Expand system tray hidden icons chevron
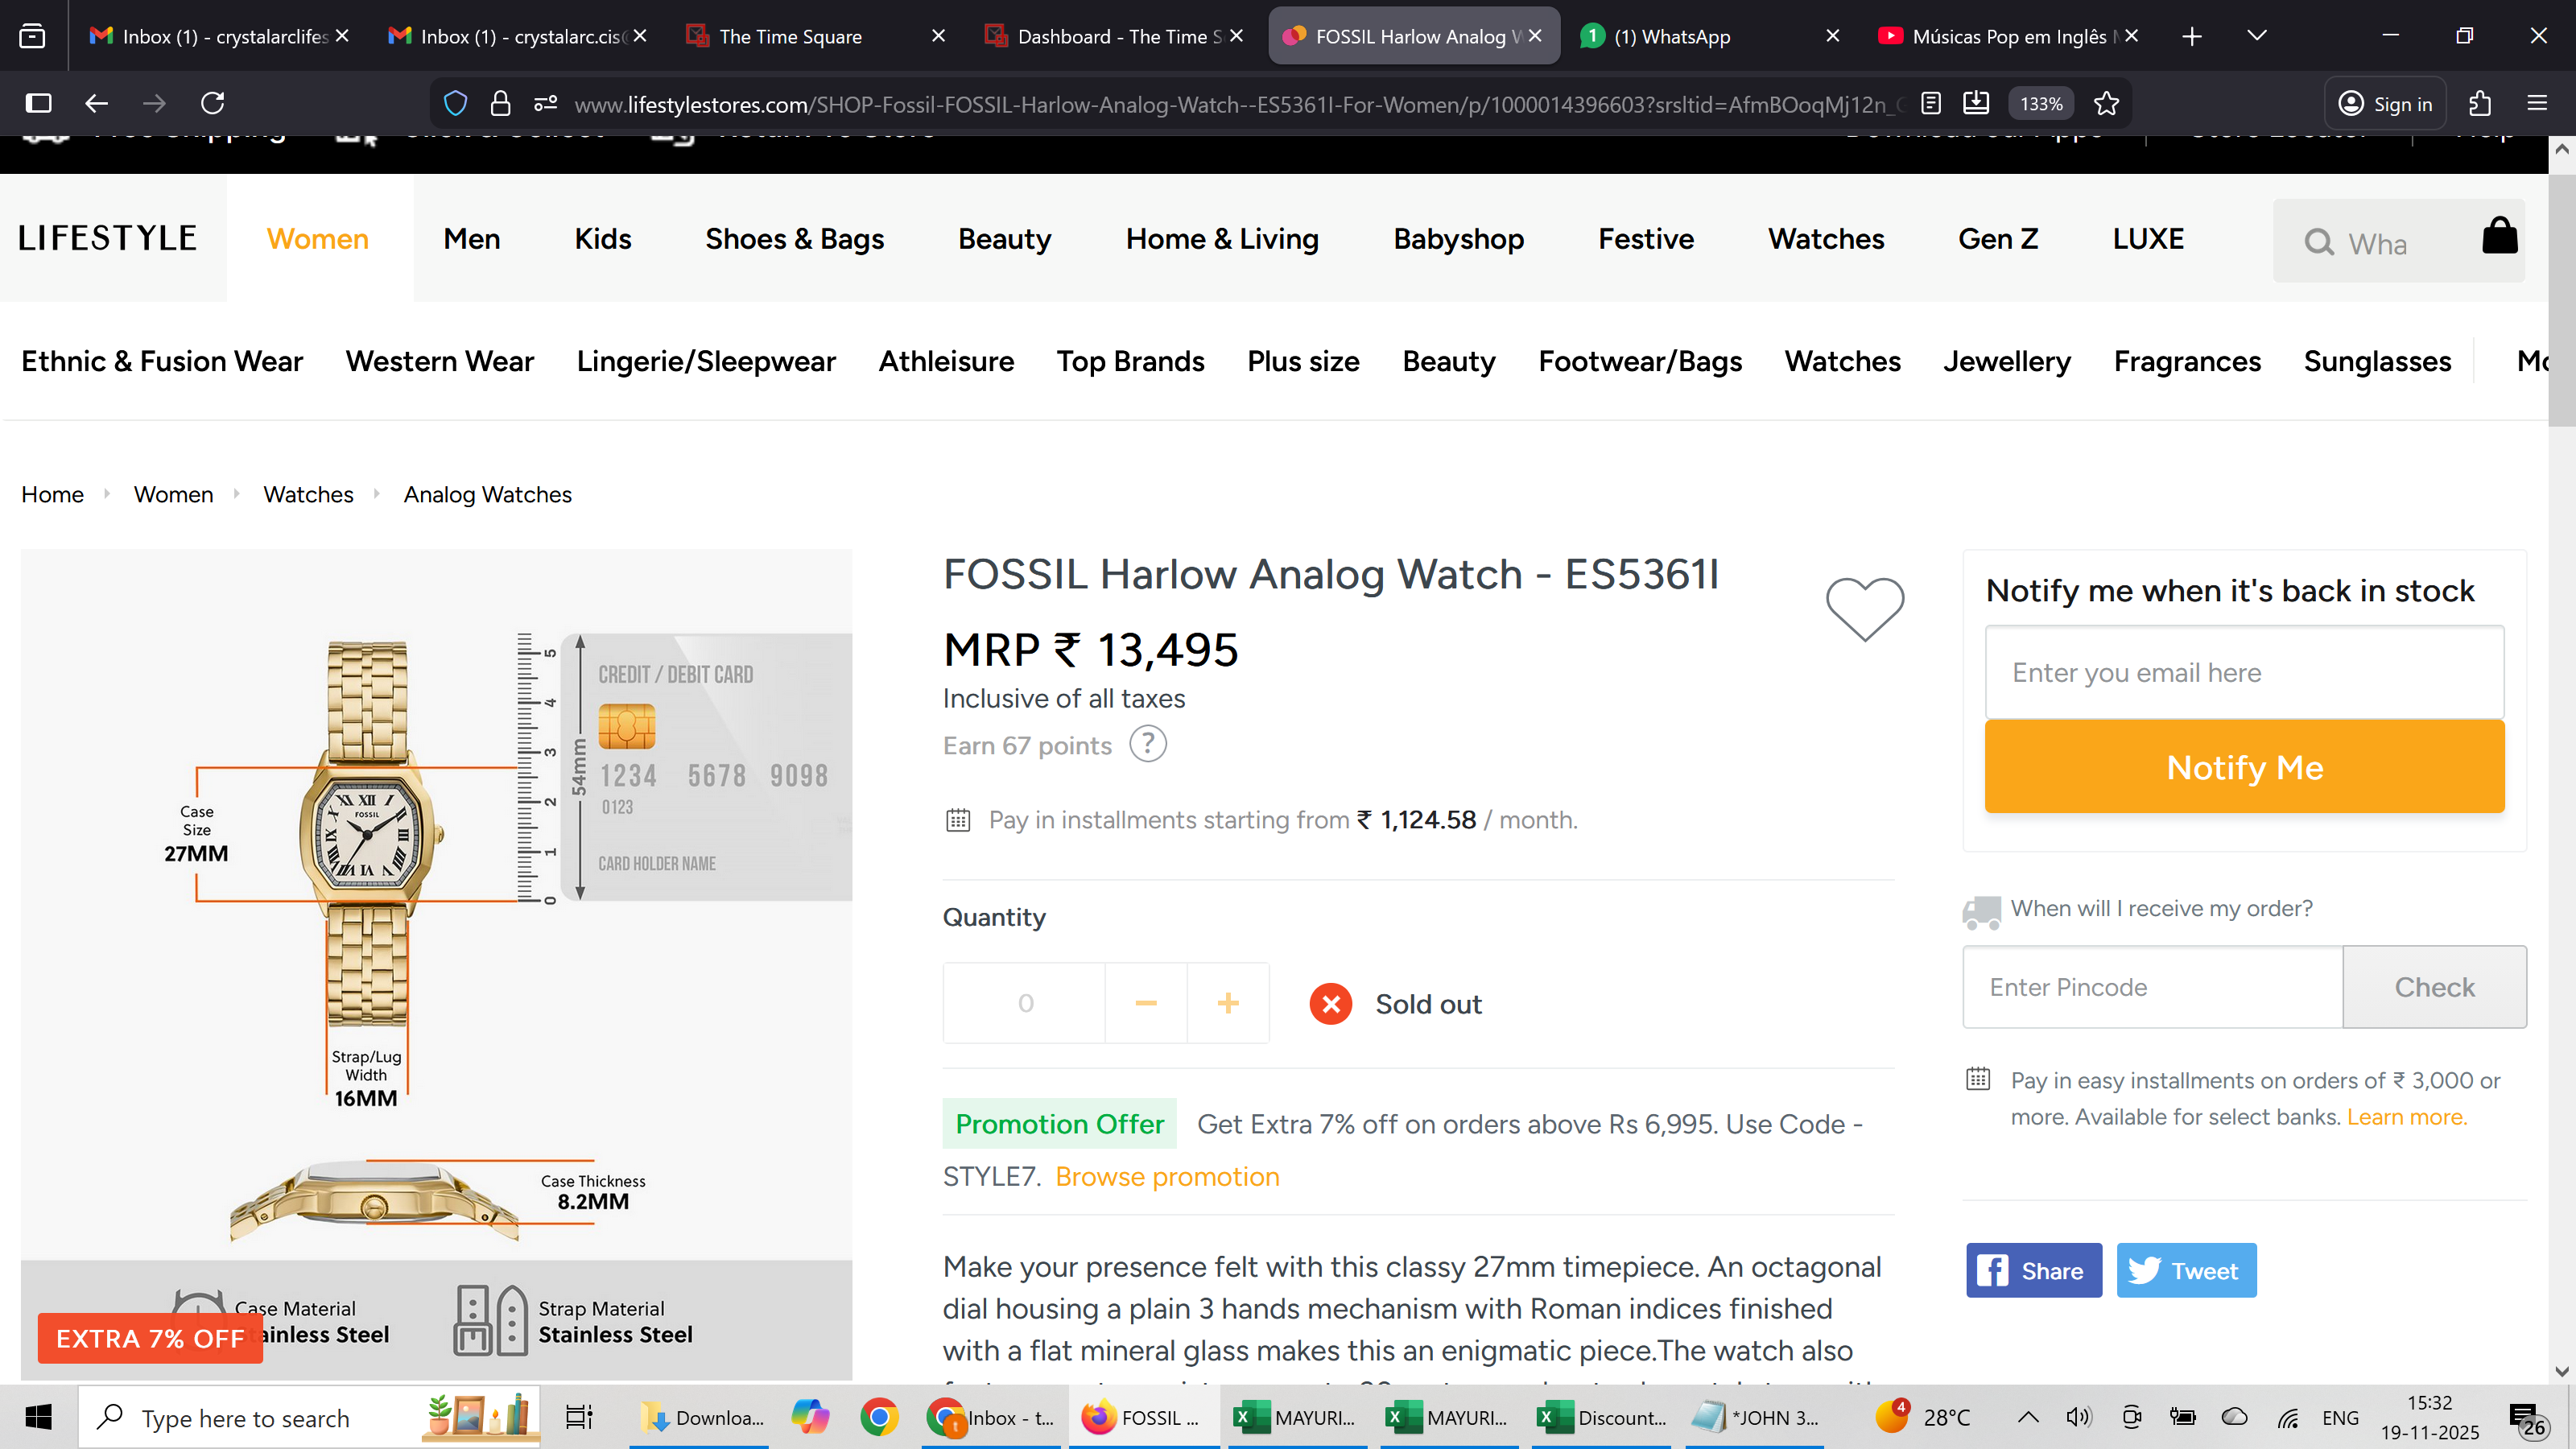 tap(2028, 1417)
